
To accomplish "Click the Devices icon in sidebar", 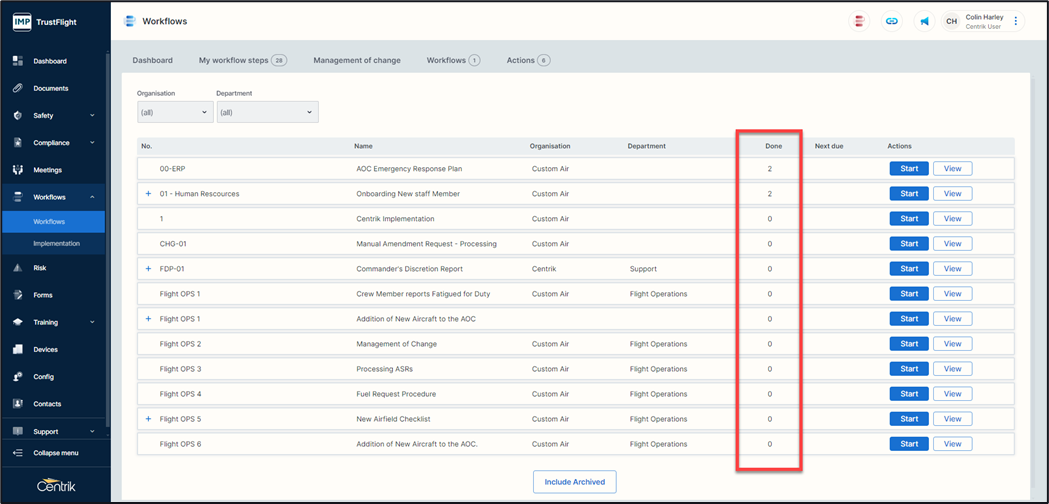I will point(17,350).
